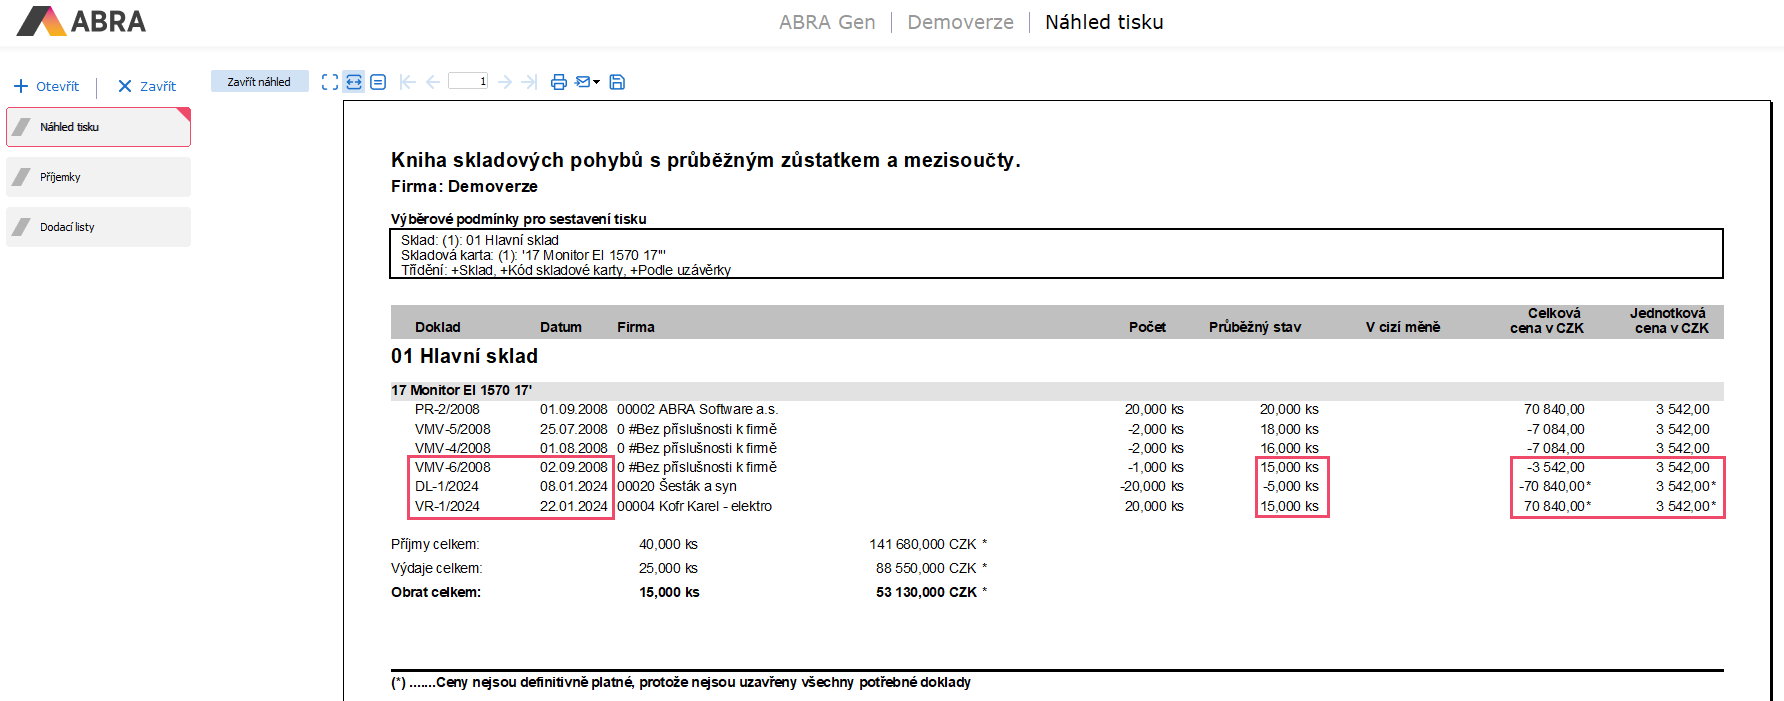Switch to the Příjemky tab
This screenshot has height=701, width=1784.
98,177
